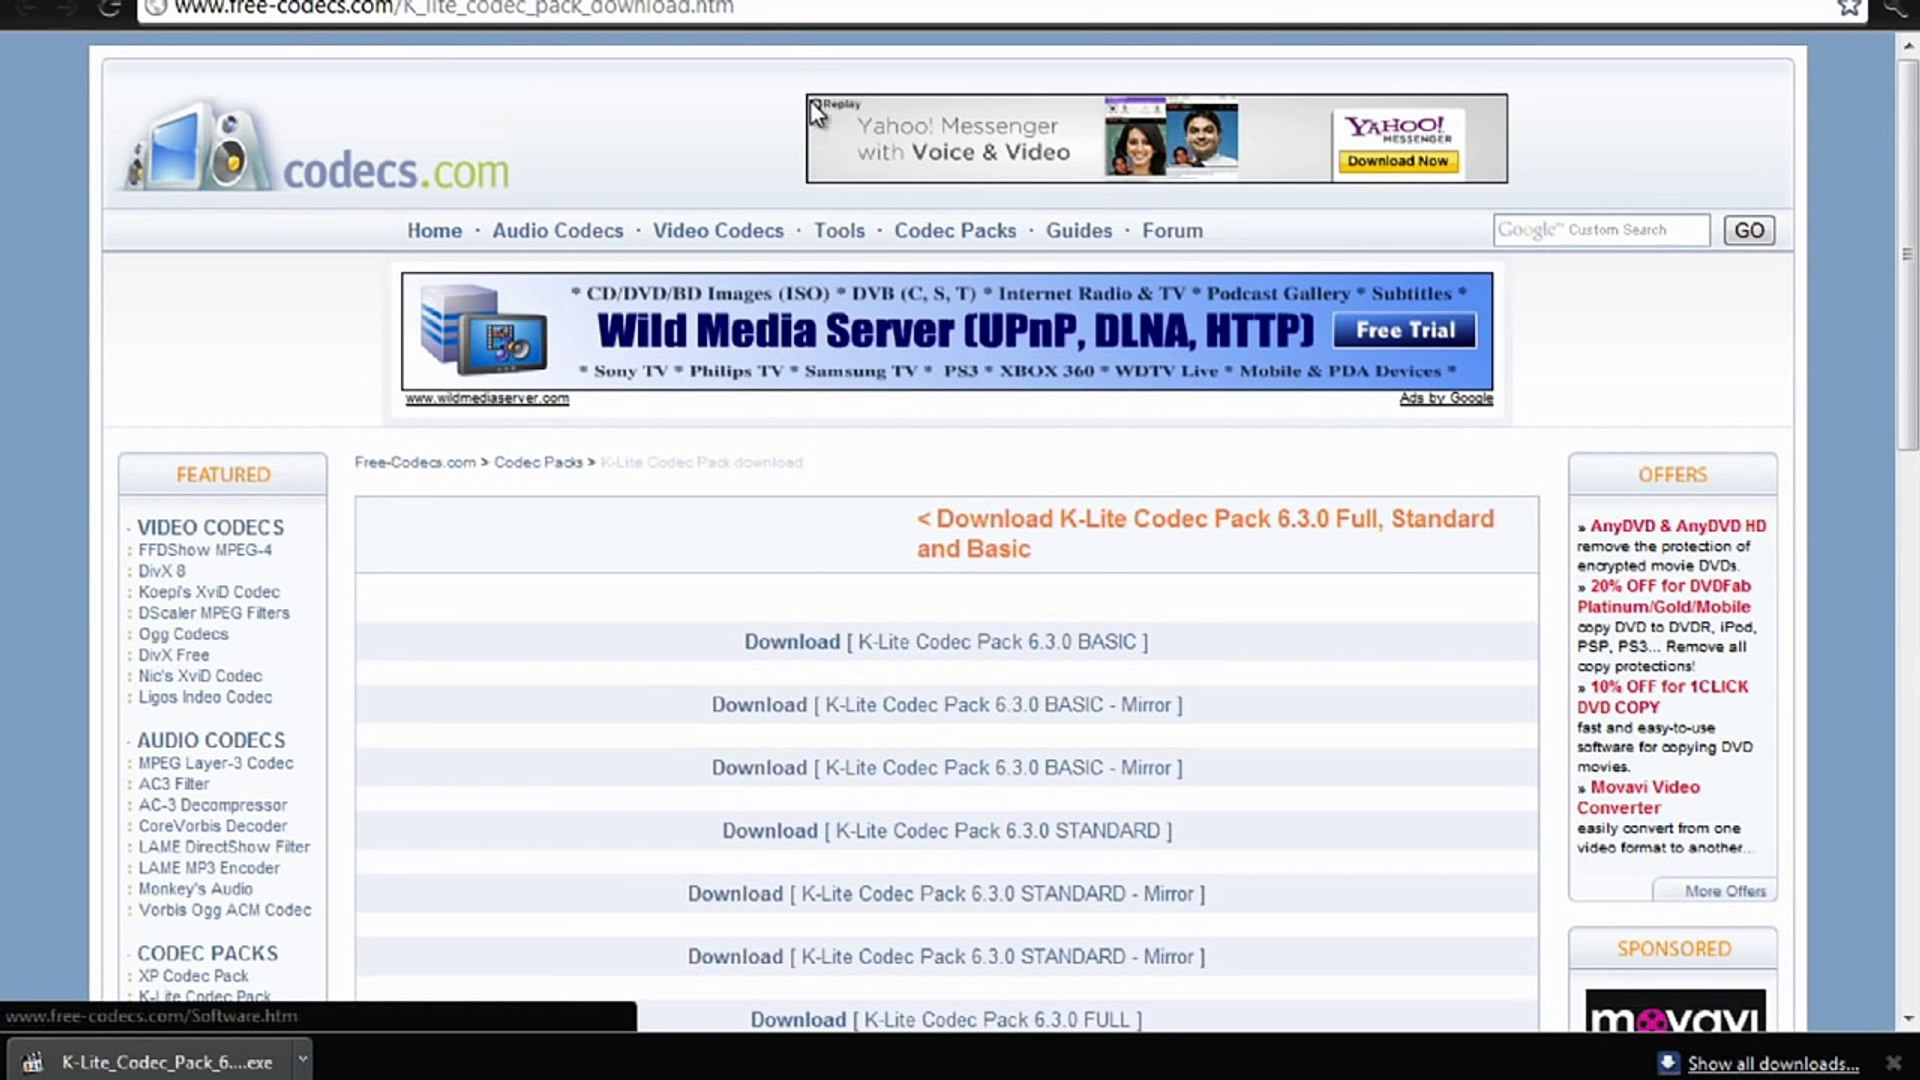Open Movavi Video Converter offer
Image resolution: width=1920 pixels, height=1080 pixels.
(x=1640, y=797)
